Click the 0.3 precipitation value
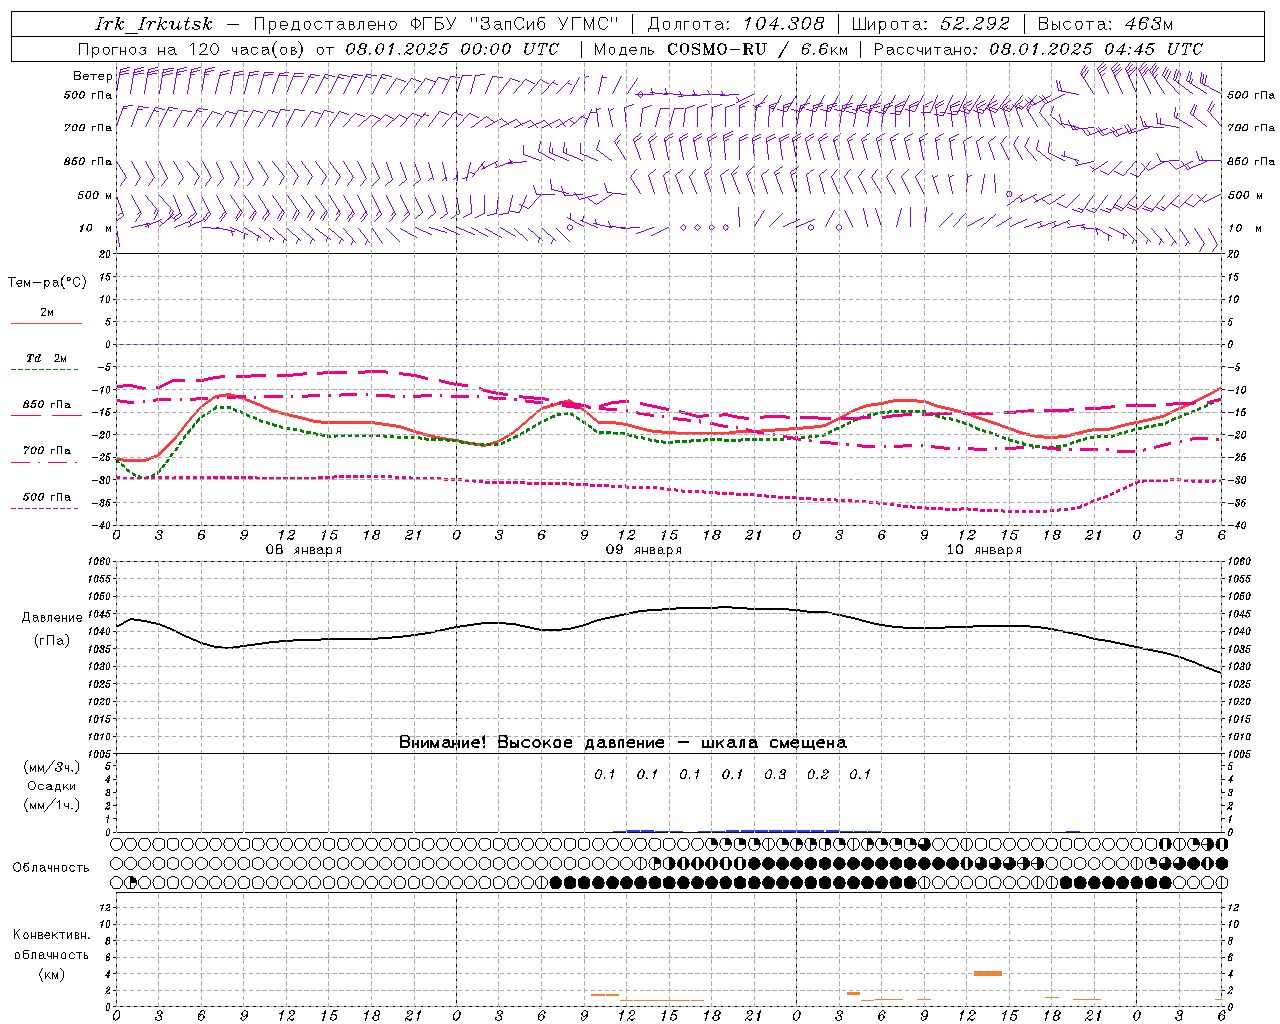 click(775, 774)
